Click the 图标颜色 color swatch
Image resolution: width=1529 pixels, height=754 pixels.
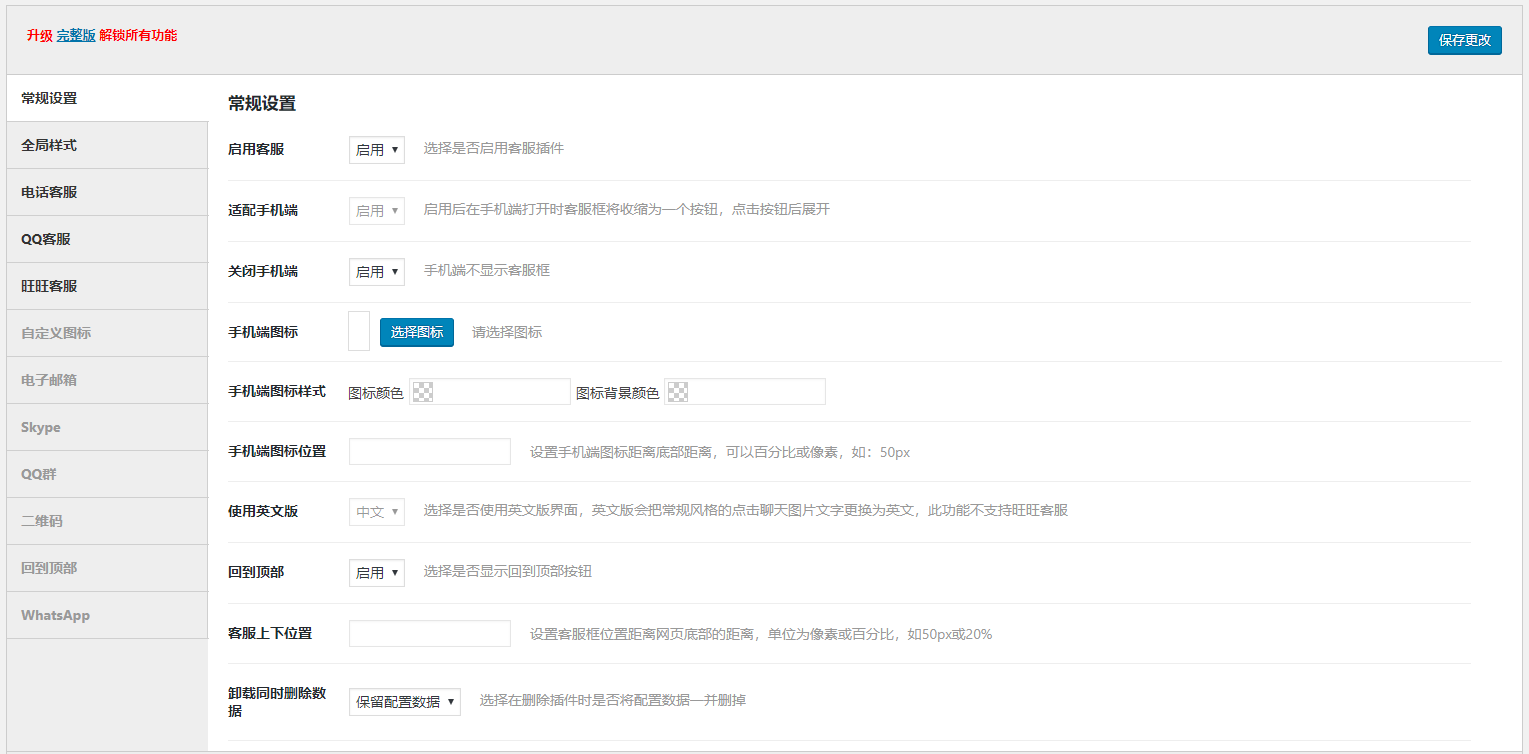pos(423,392)
